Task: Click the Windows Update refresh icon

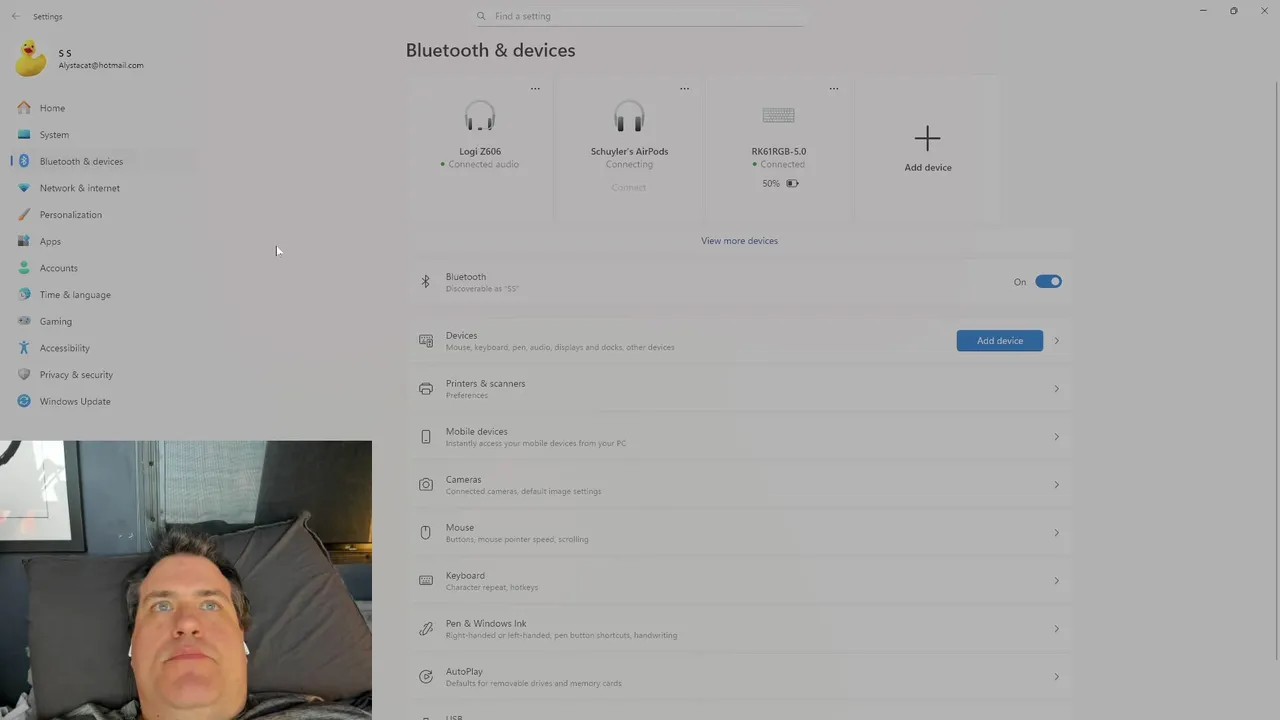Action: (x=24, y=401)
